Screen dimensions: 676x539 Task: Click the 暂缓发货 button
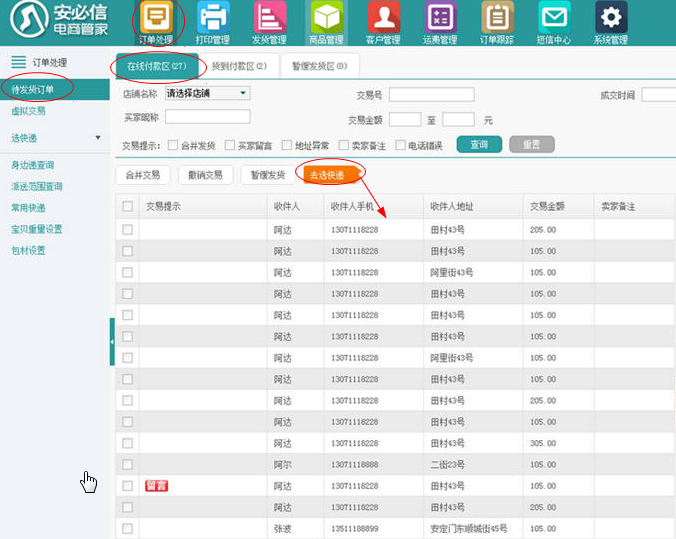pos(268,175)
